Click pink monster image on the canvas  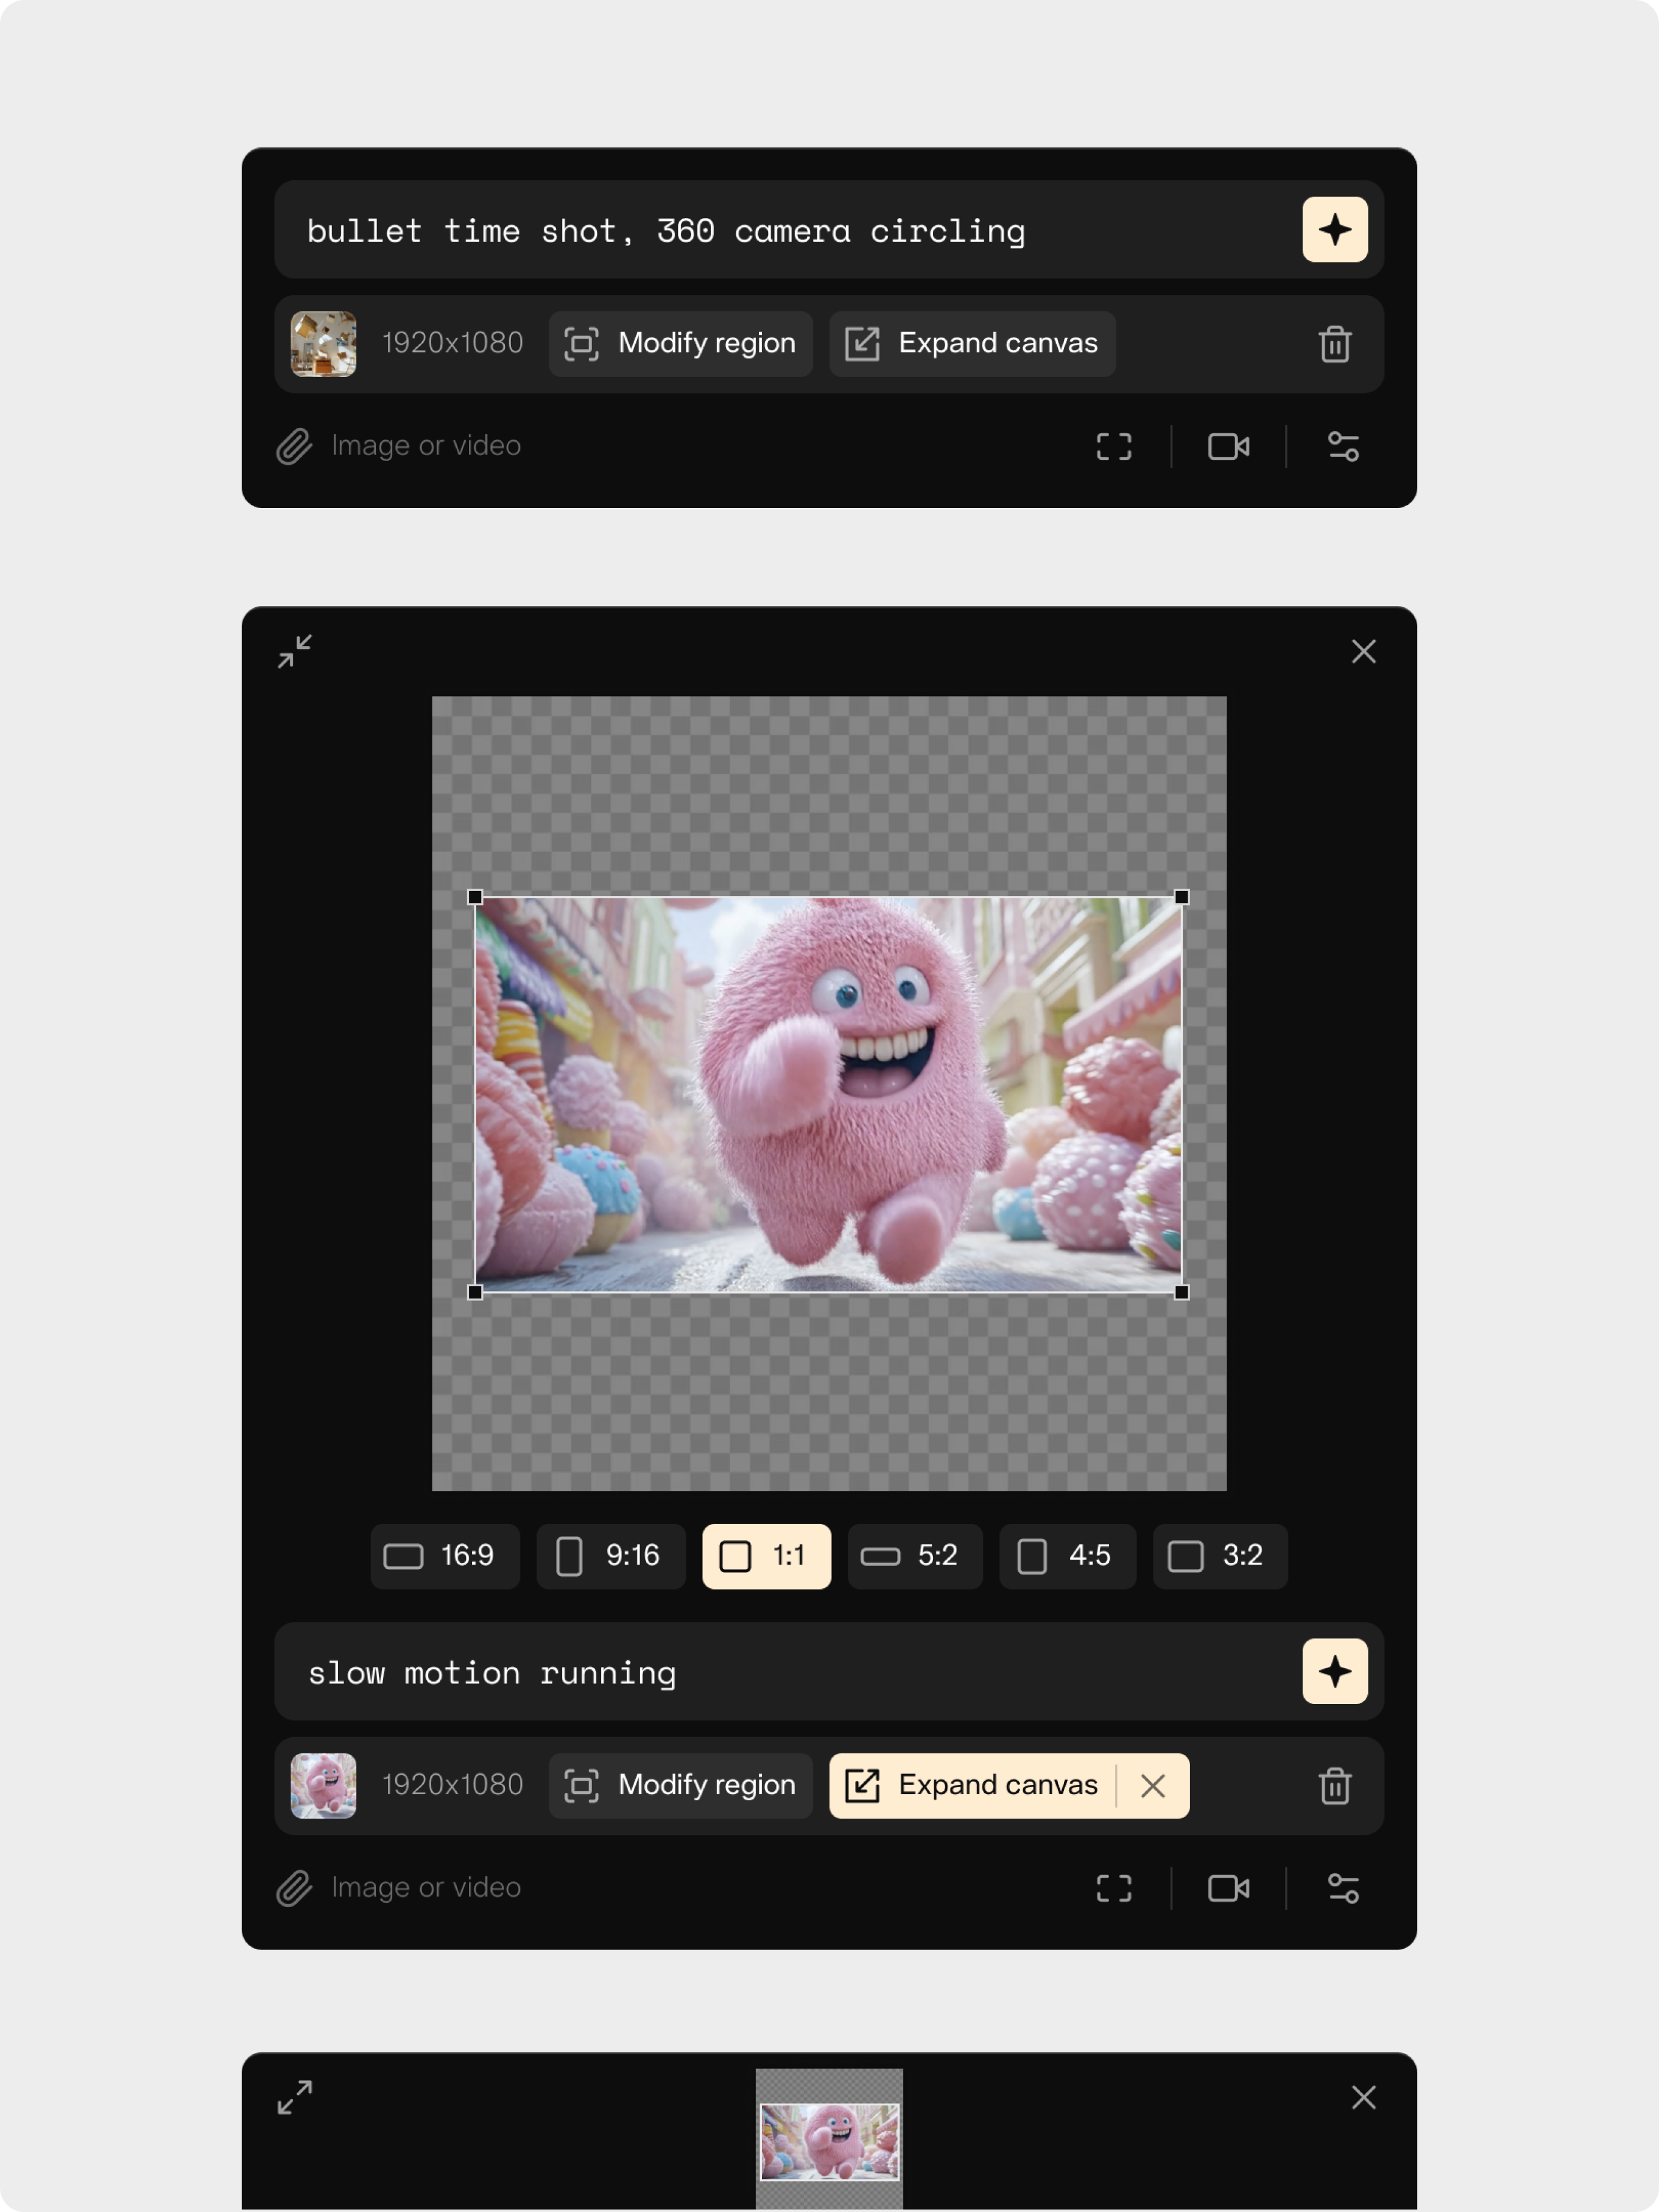click(x=828, y=1094)
